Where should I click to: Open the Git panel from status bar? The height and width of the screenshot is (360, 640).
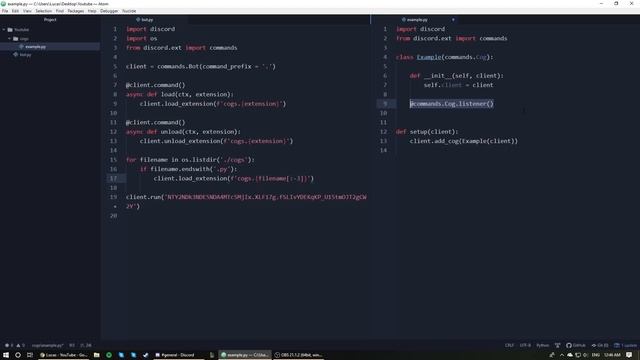(x=600, y=345)
